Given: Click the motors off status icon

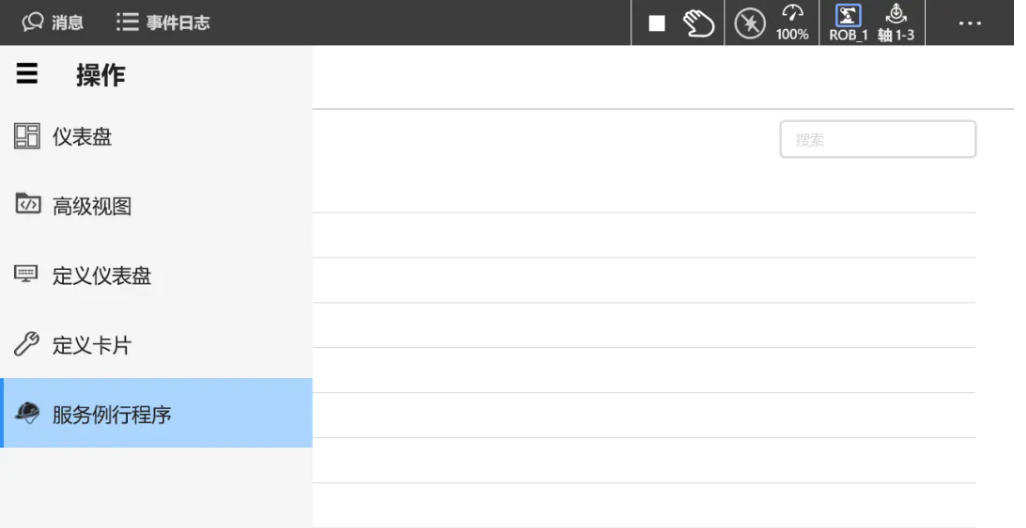Looking at the screenshot, I should 749,23.
